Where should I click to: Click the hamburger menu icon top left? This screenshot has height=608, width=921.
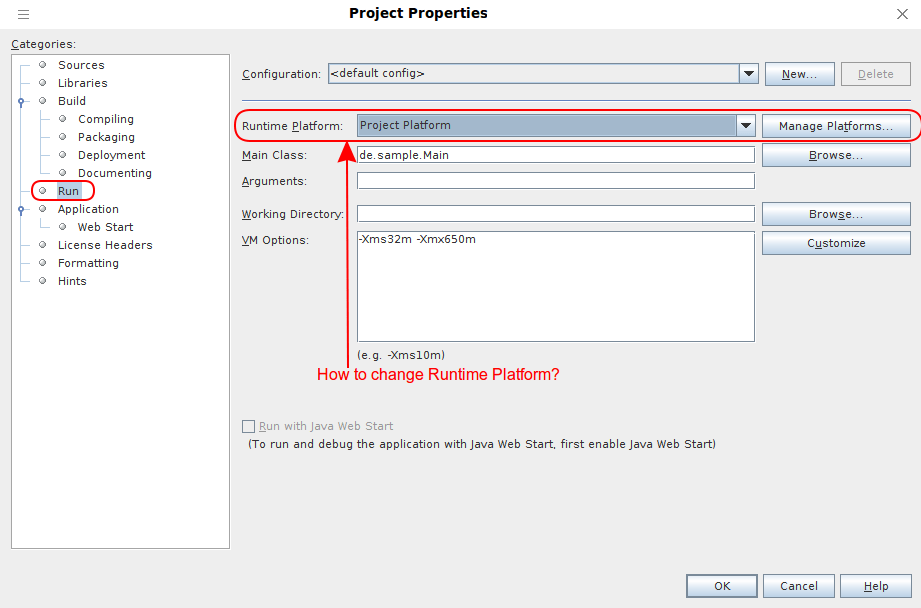25,14
